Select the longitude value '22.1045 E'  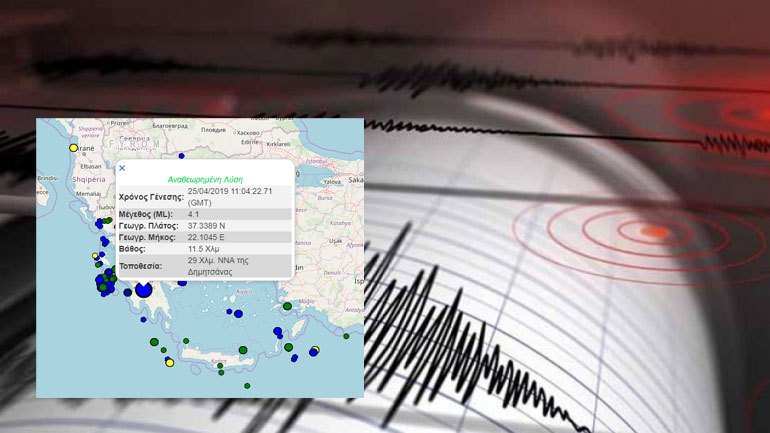pyautogui.click(x=206, y=237)
